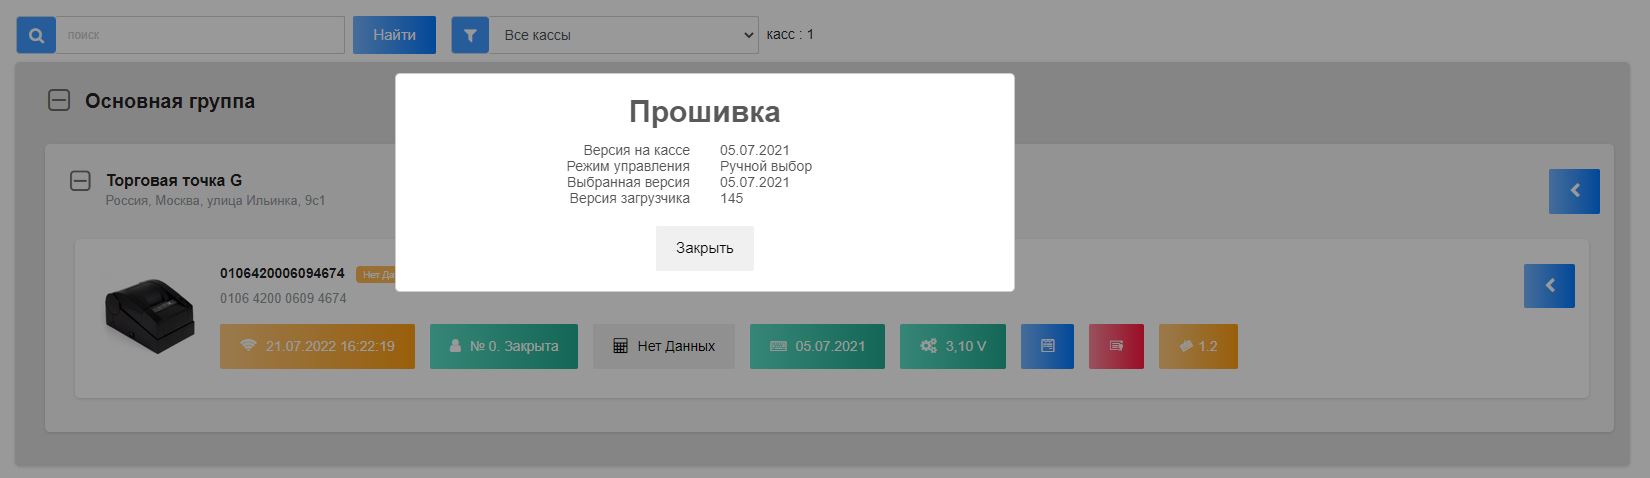The image size is (1650, 478).
Task: Click the cash register printer thumbnail
Action: click(x=149, y=315)
